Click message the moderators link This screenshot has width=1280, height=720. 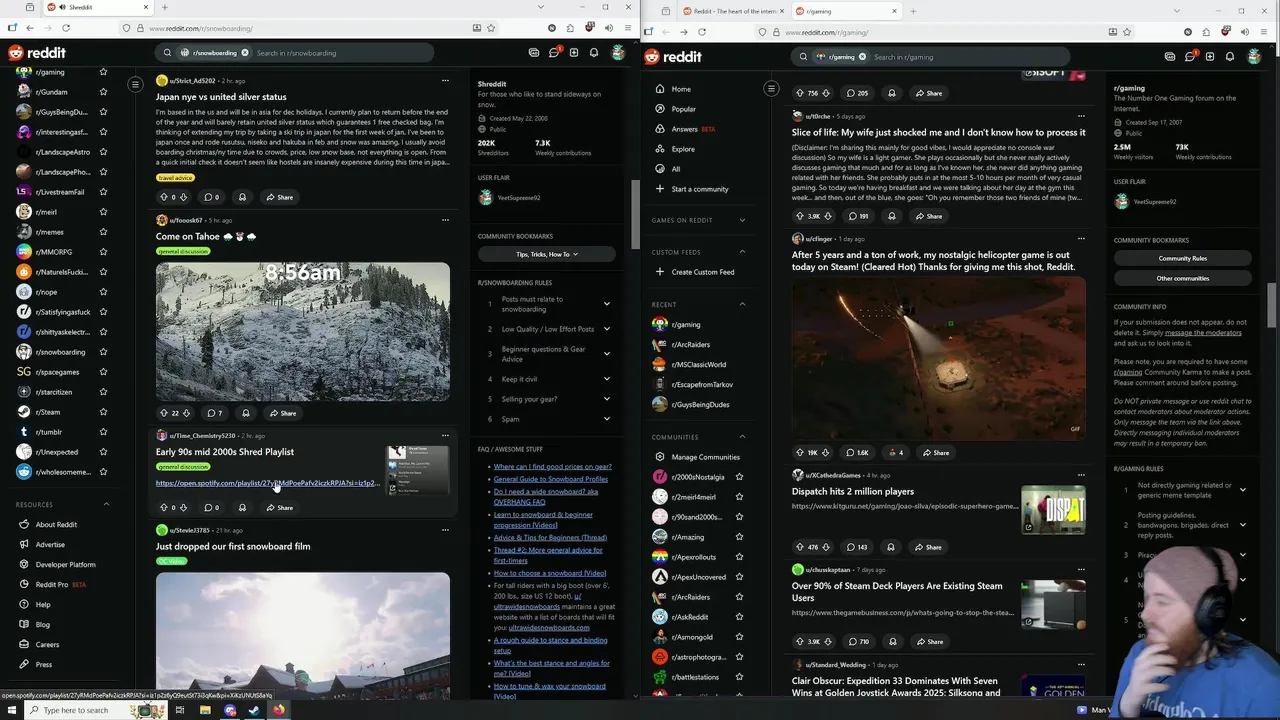1203,332
